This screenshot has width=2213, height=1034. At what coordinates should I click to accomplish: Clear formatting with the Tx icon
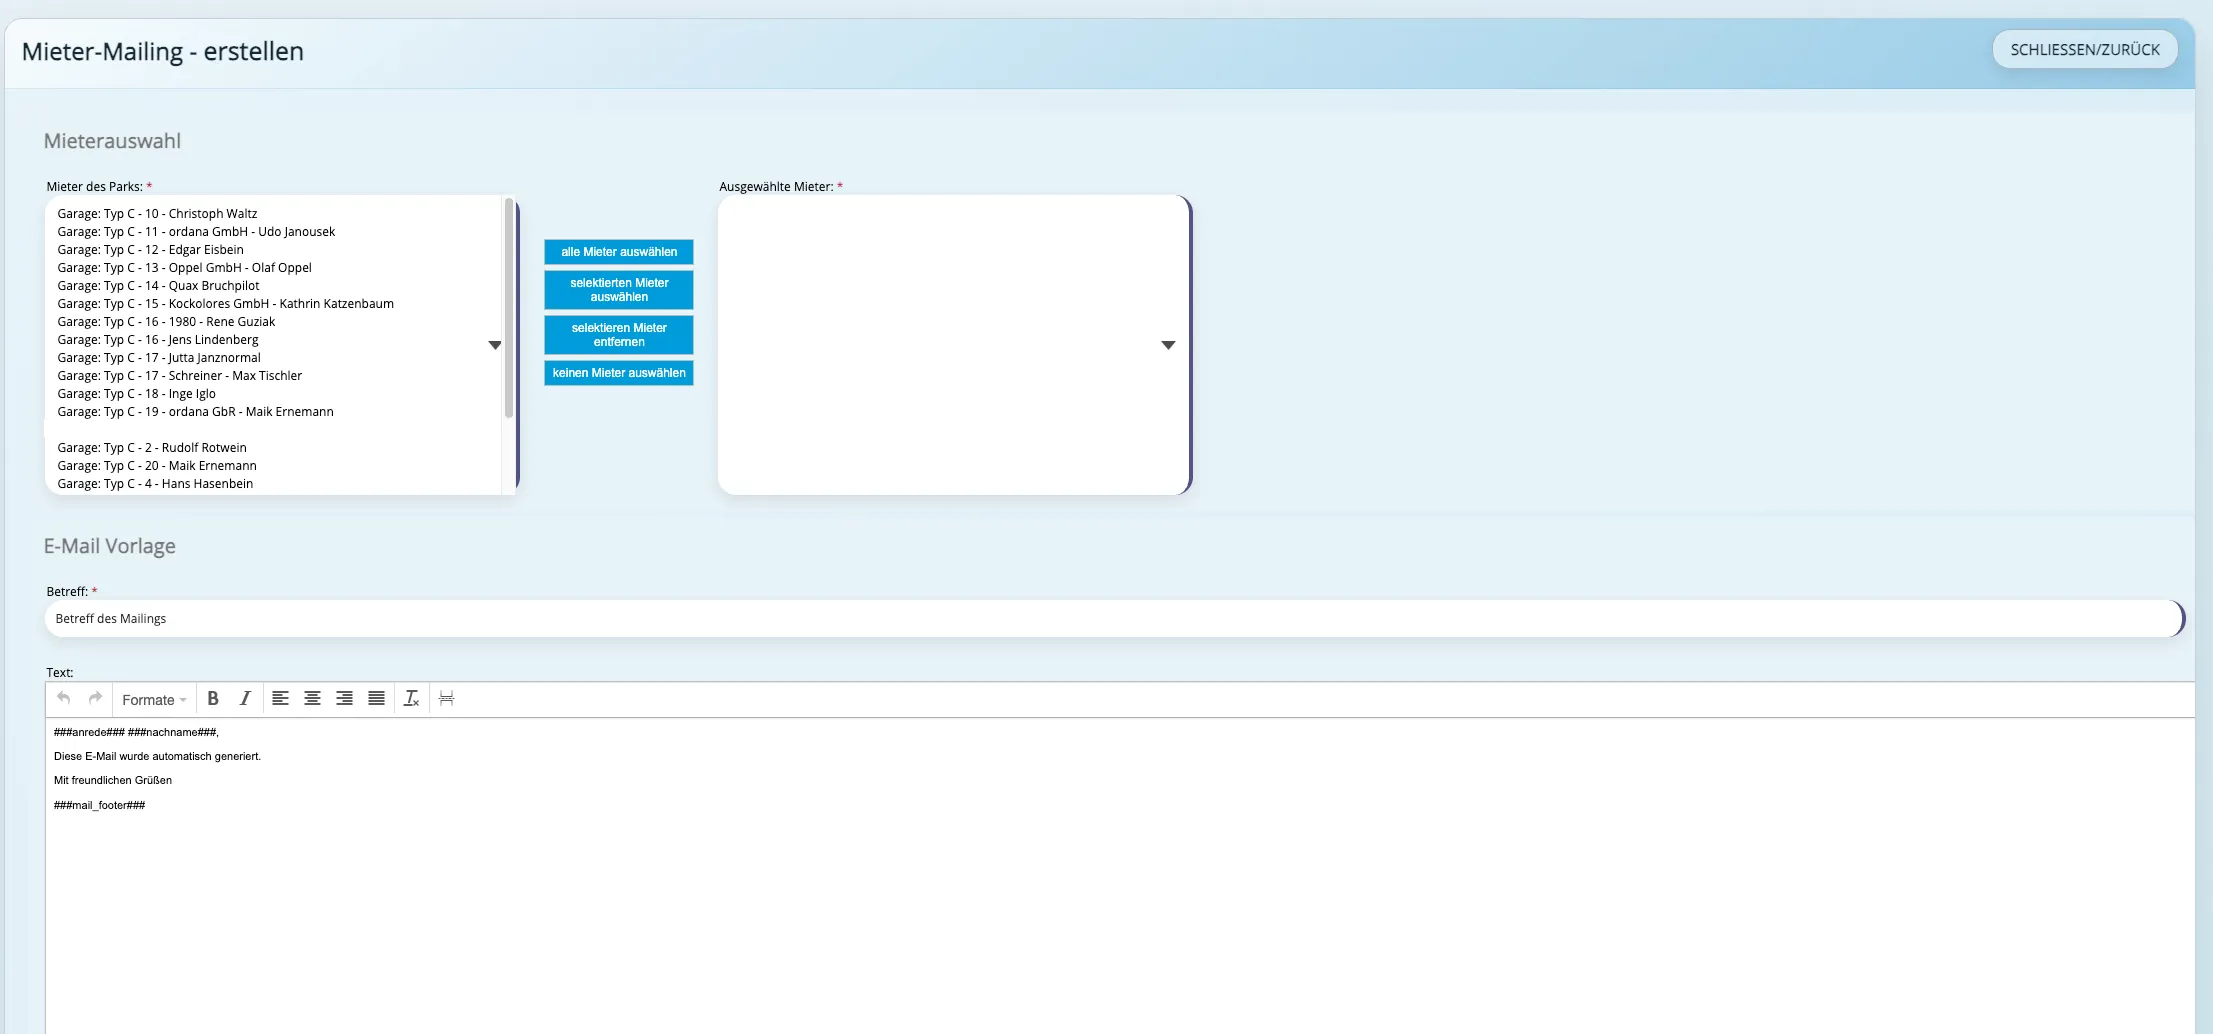(x=411, y=699)
